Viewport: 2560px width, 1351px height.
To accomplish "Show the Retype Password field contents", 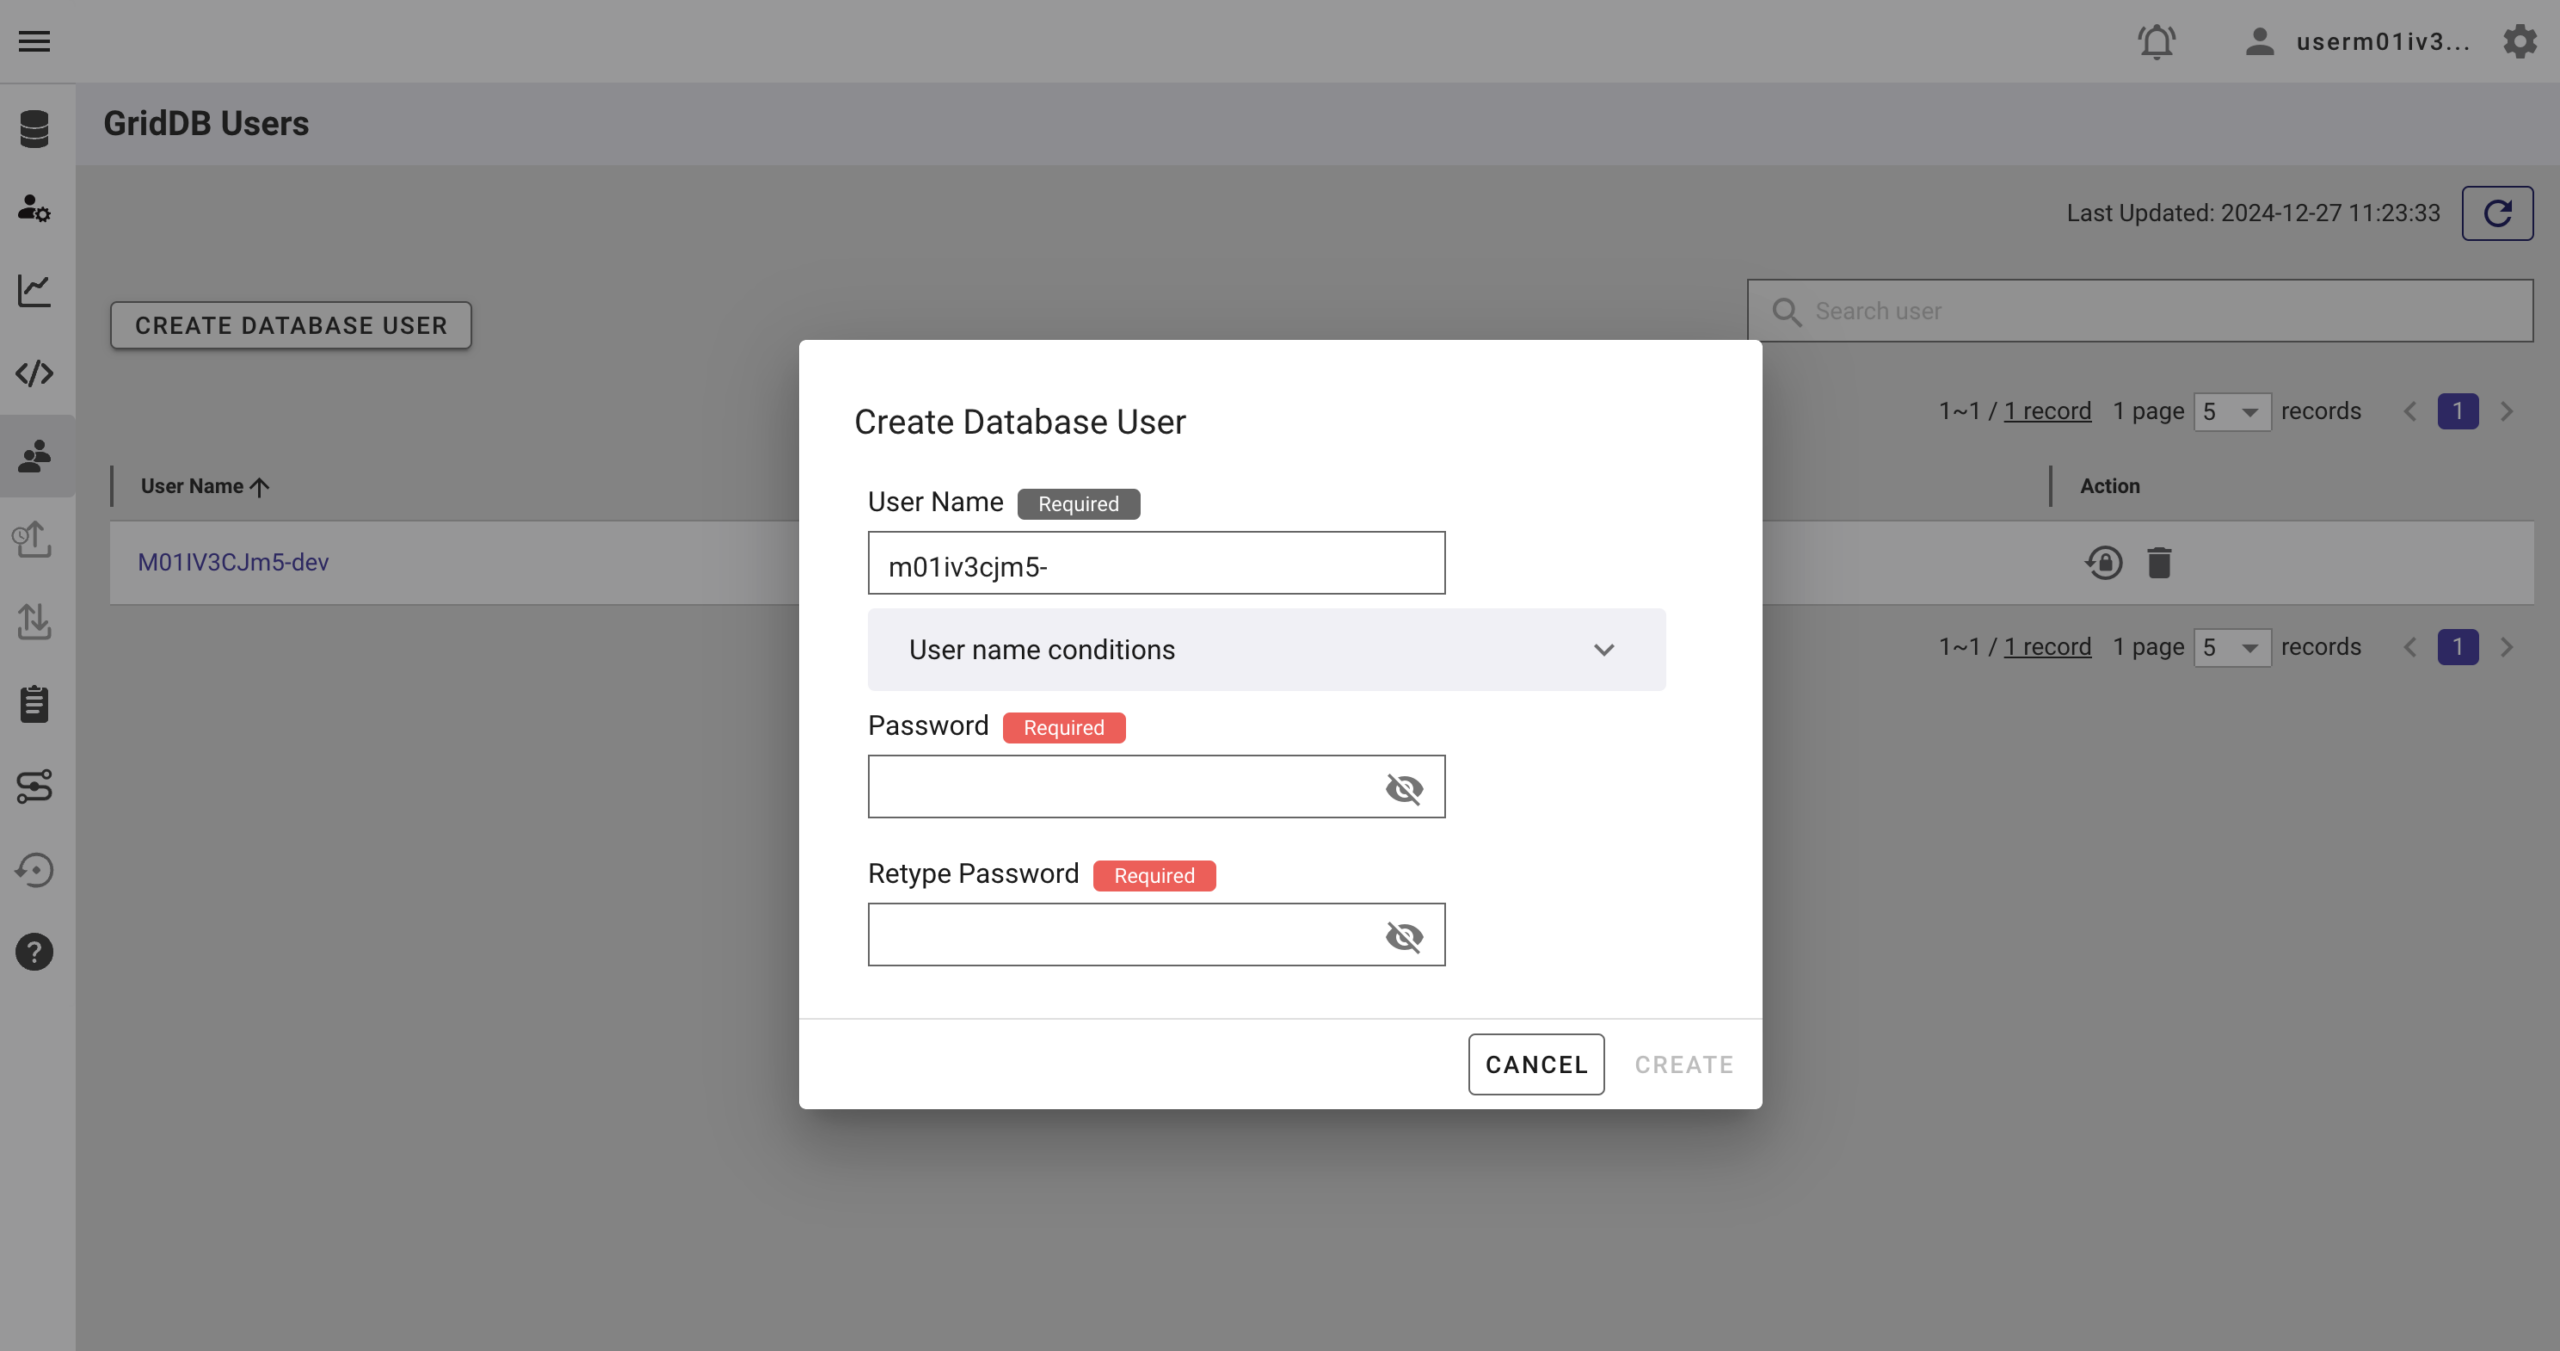I will point(1404,936).
